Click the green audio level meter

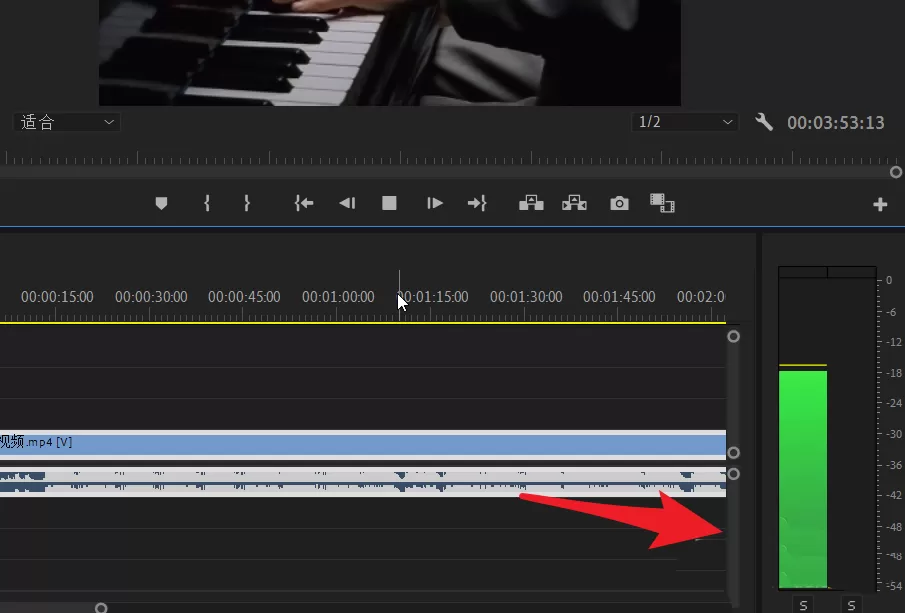[803, 479]
